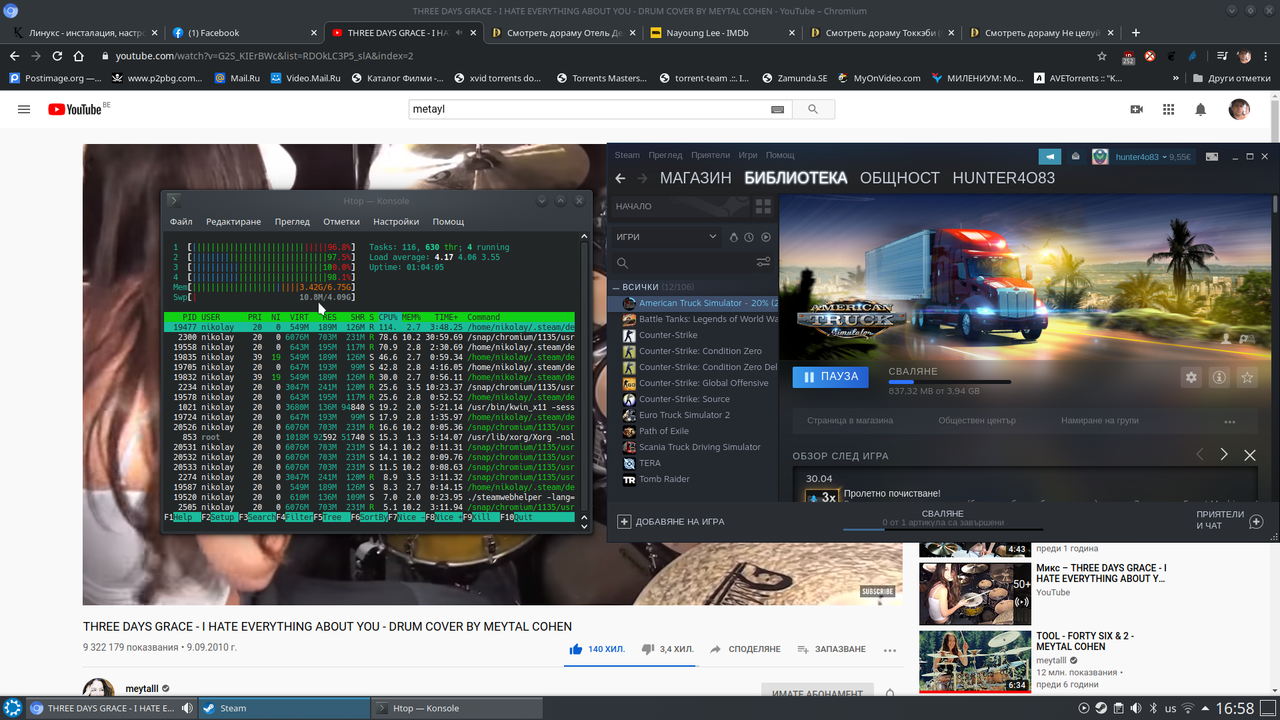Open YouTube notifications bell

click(x=1201, y=109)
